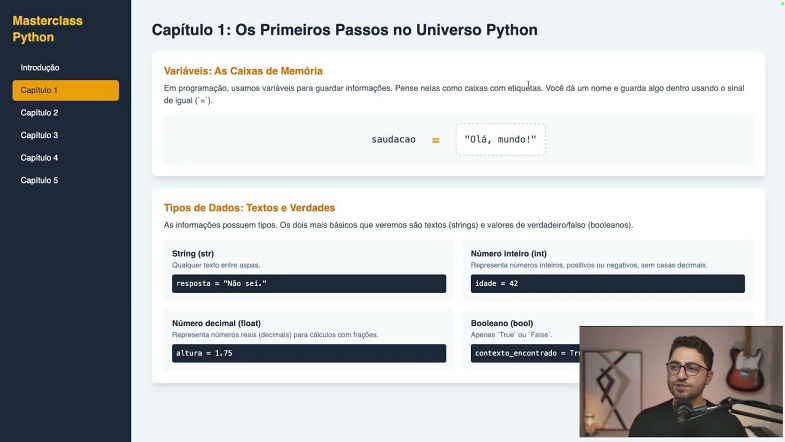Open the Introdução sidebar item
This screenshot has height=442, width=785.
tap(40, 68)
